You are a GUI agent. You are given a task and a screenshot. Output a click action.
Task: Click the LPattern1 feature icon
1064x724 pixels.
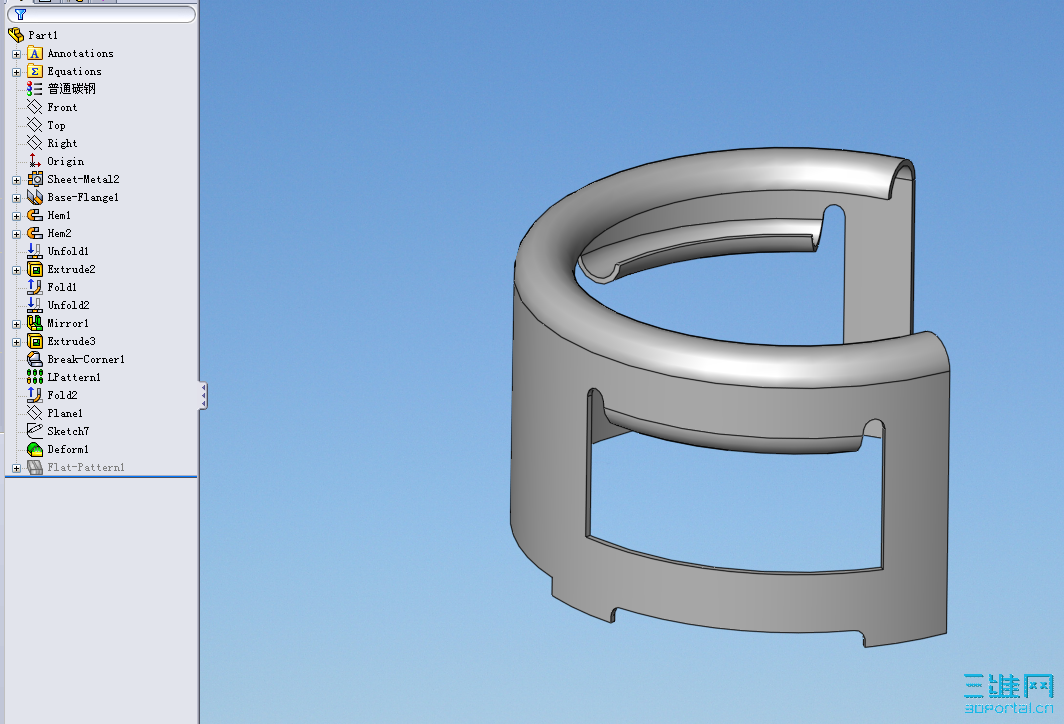pyautogui.click(x=35, y=377)
